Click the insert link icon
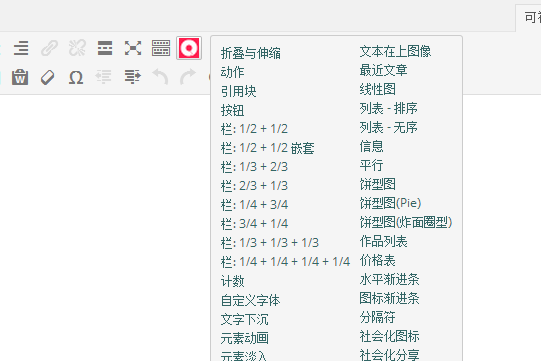The image size is (541, 361). 49,48
